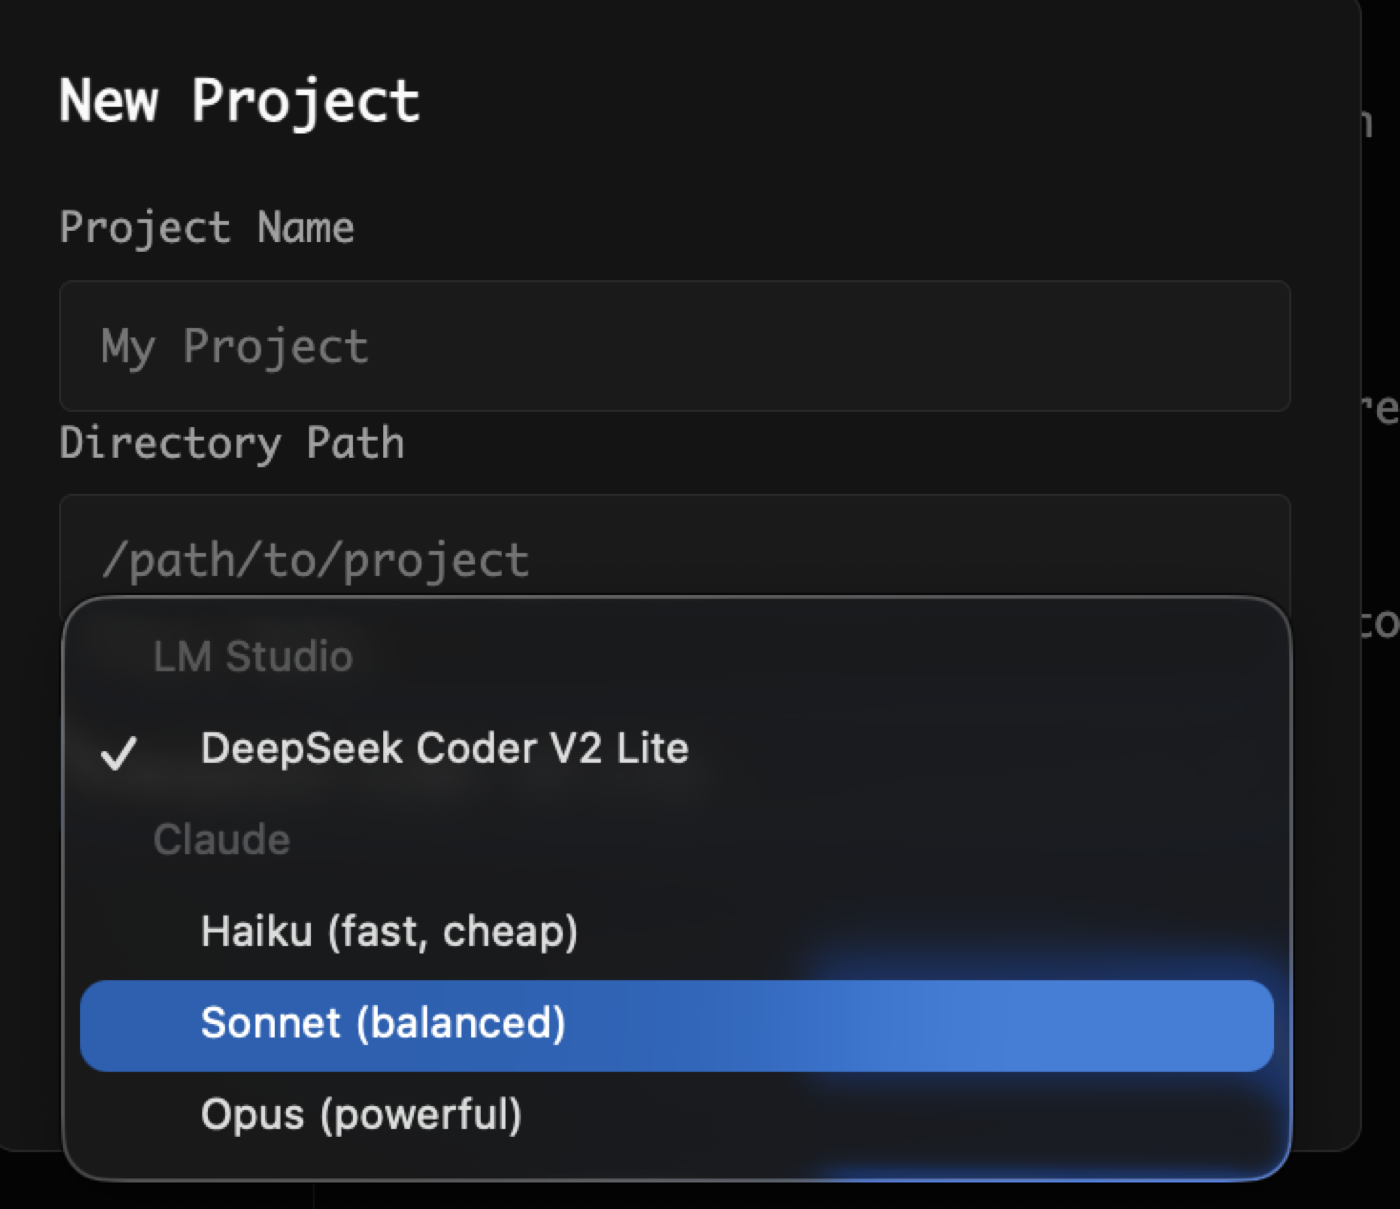This screenshot has width=1400, height=1209.
Task: Click the highlighted Sonnet row
Action: coord(675,1025)
